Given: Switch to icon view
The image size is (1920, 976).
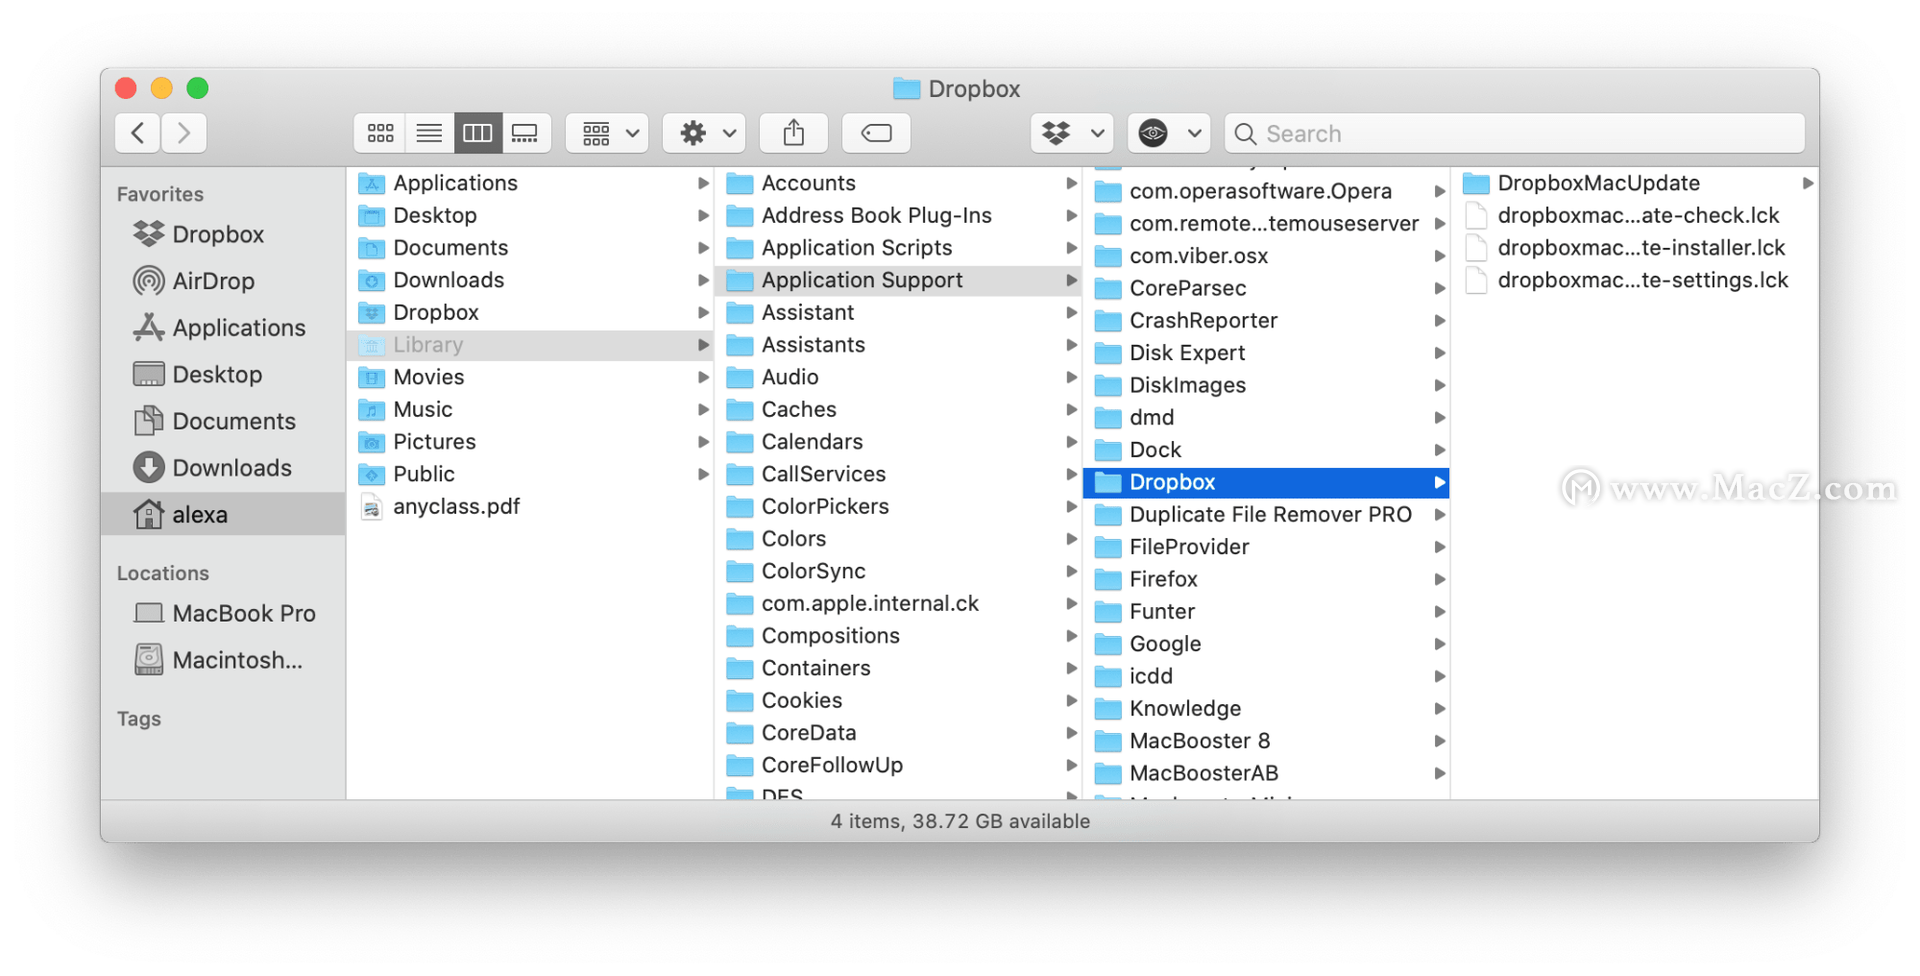Looking at the screenshot, I should [x=380, y=133].
